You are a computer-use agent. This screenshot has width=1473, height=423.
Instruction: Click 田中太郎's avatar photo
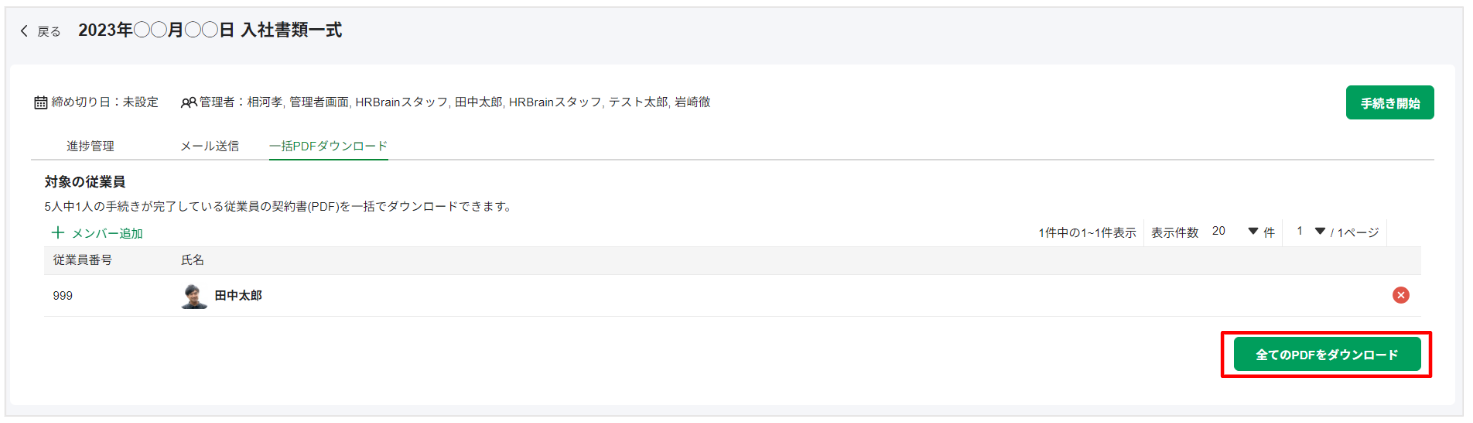coord(194,296)
